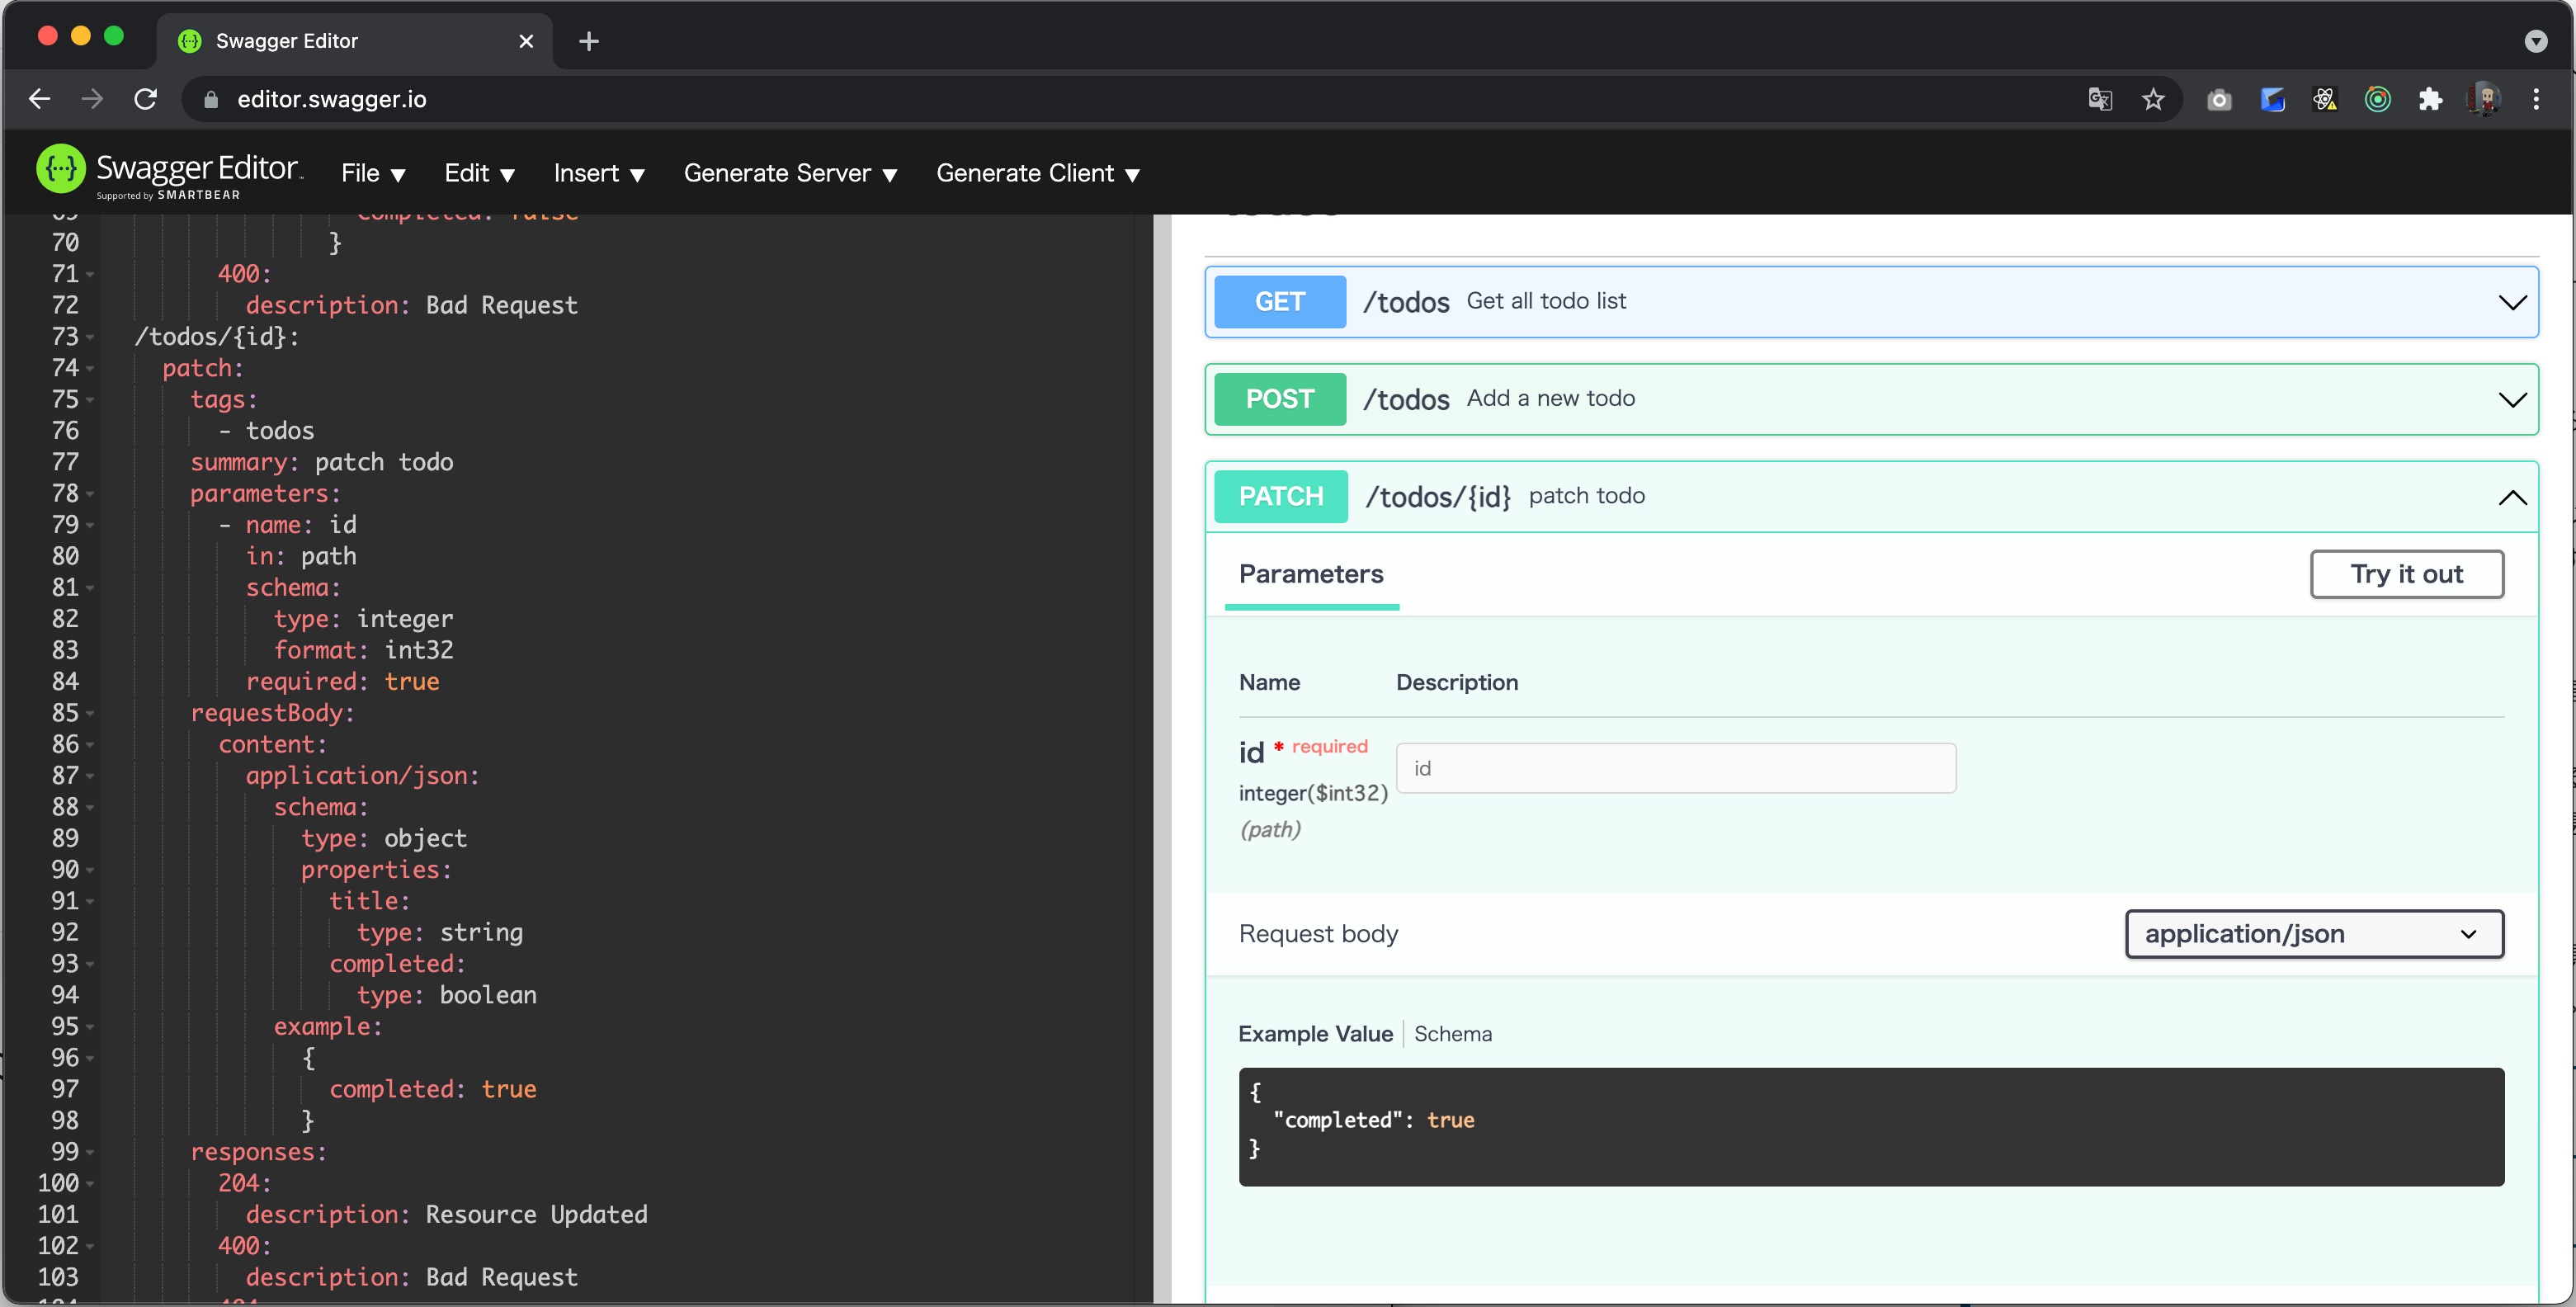Click line number 92 in the gutter
The height and width of the screenshot is (1307, 2576).
point(65,932)
